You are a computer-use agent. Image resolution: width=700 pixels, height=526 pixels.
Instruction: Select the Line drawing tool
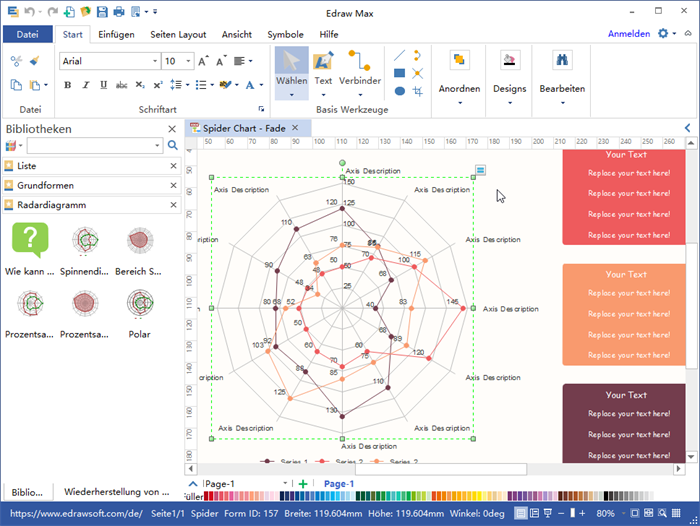(400, 55)
